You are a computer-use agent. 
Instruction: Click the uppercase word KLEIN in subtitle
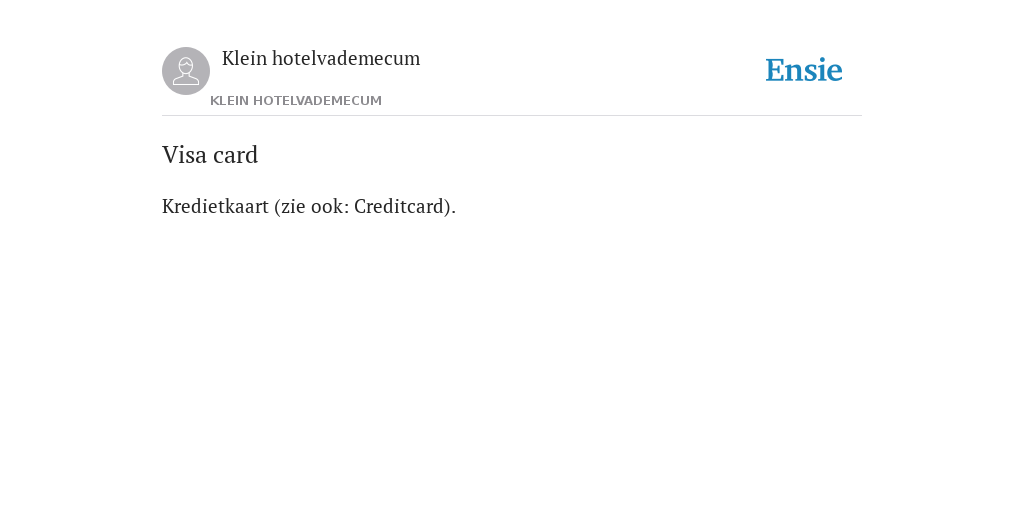pos(229,101)
